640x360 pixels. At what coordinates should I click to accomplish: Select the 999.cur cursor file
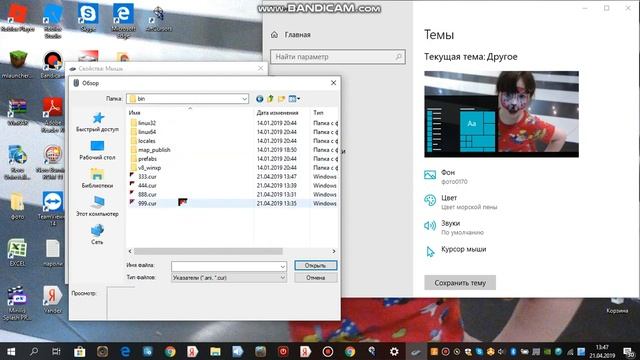tap(147, 203)
